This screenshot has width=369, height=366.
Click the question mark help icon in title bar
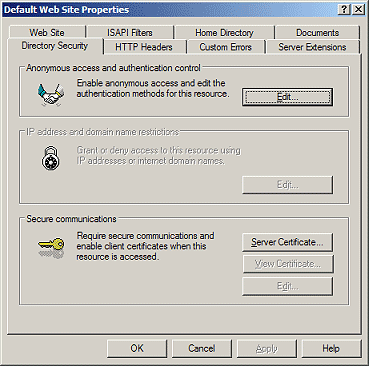click(x=344, y=9)
